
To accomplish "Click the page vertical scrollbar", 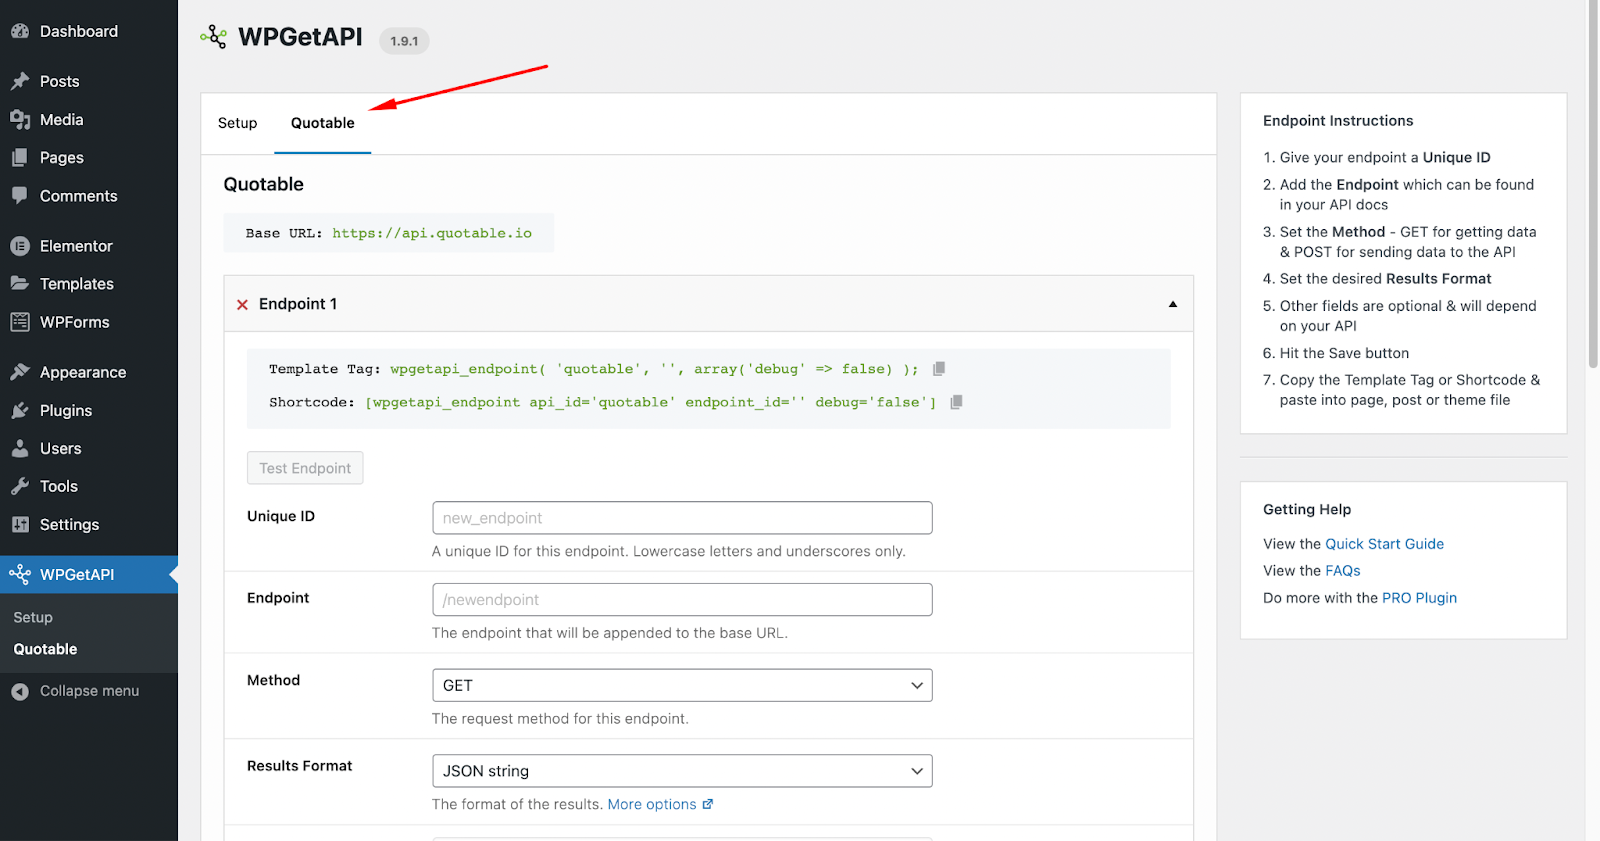I will pos(1593,184).
